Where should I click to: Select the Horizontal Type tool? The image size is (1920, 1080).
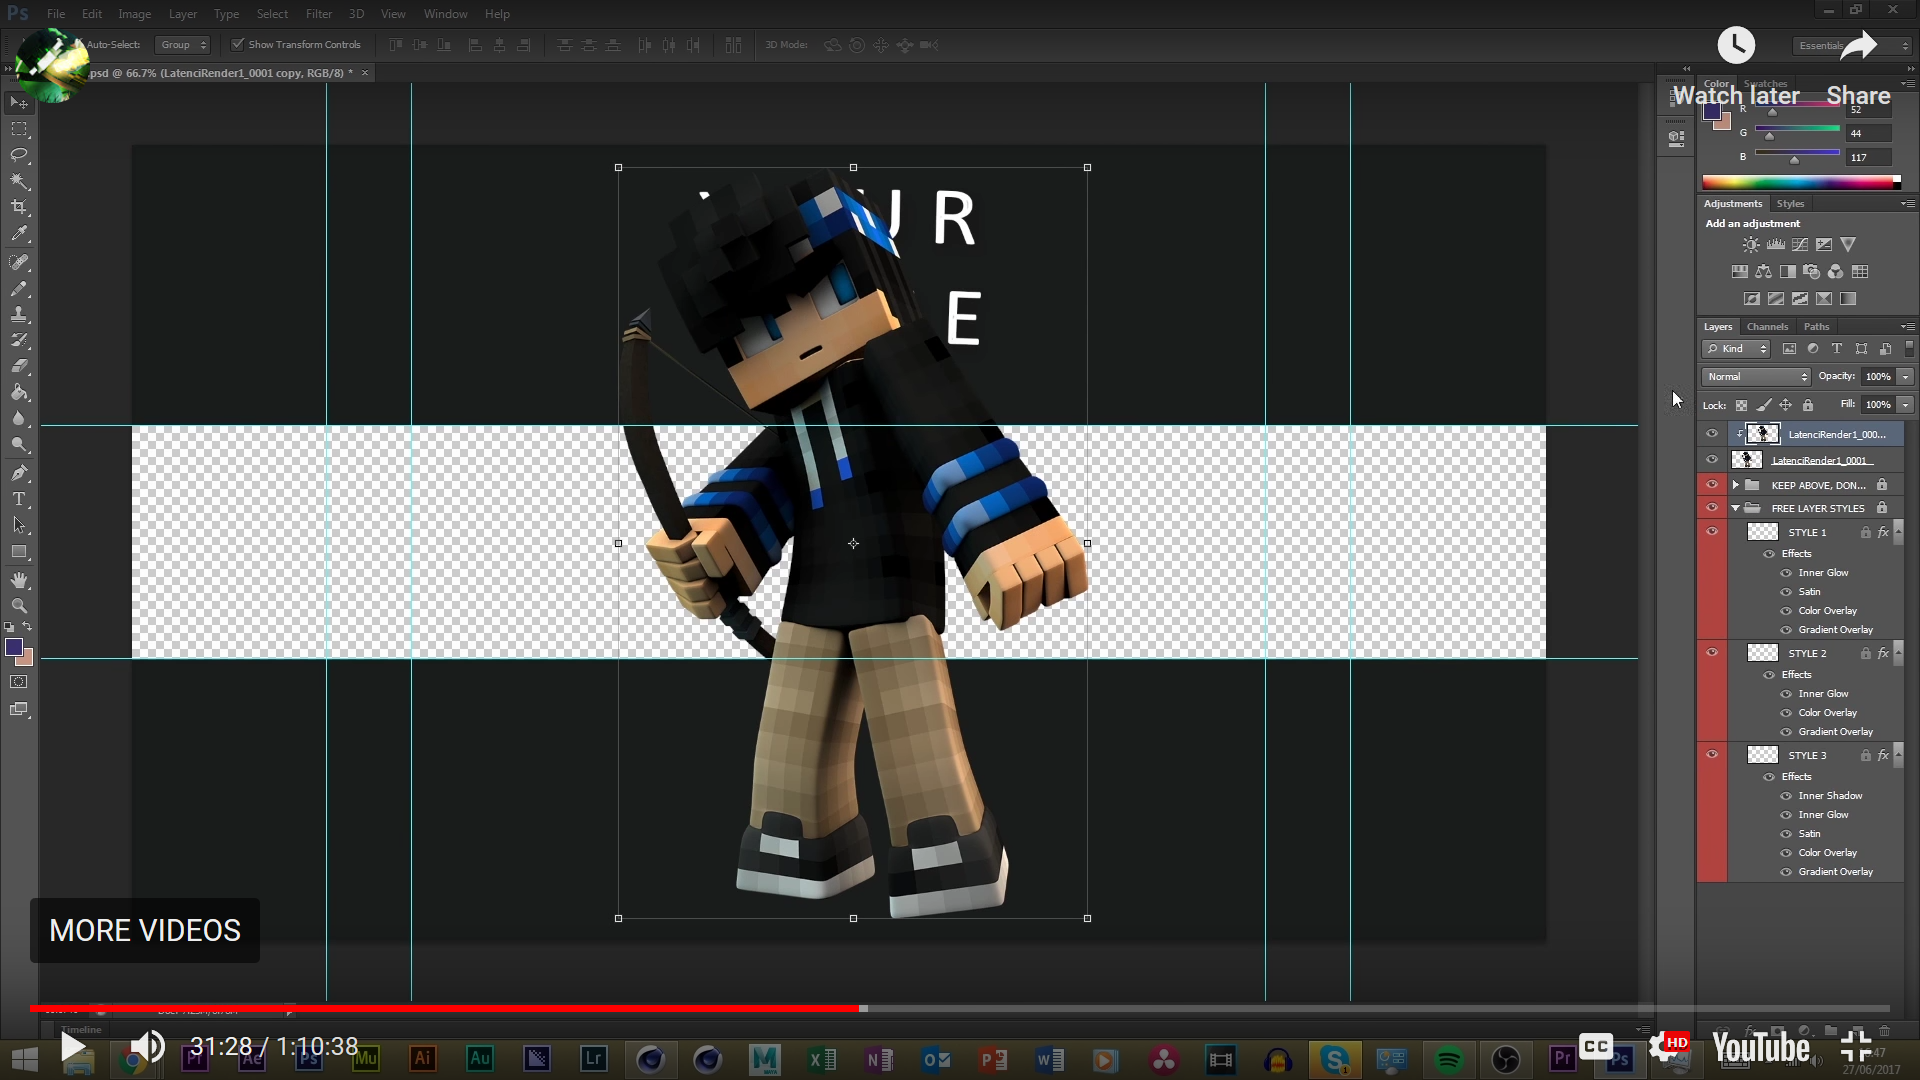coord(19,498)
